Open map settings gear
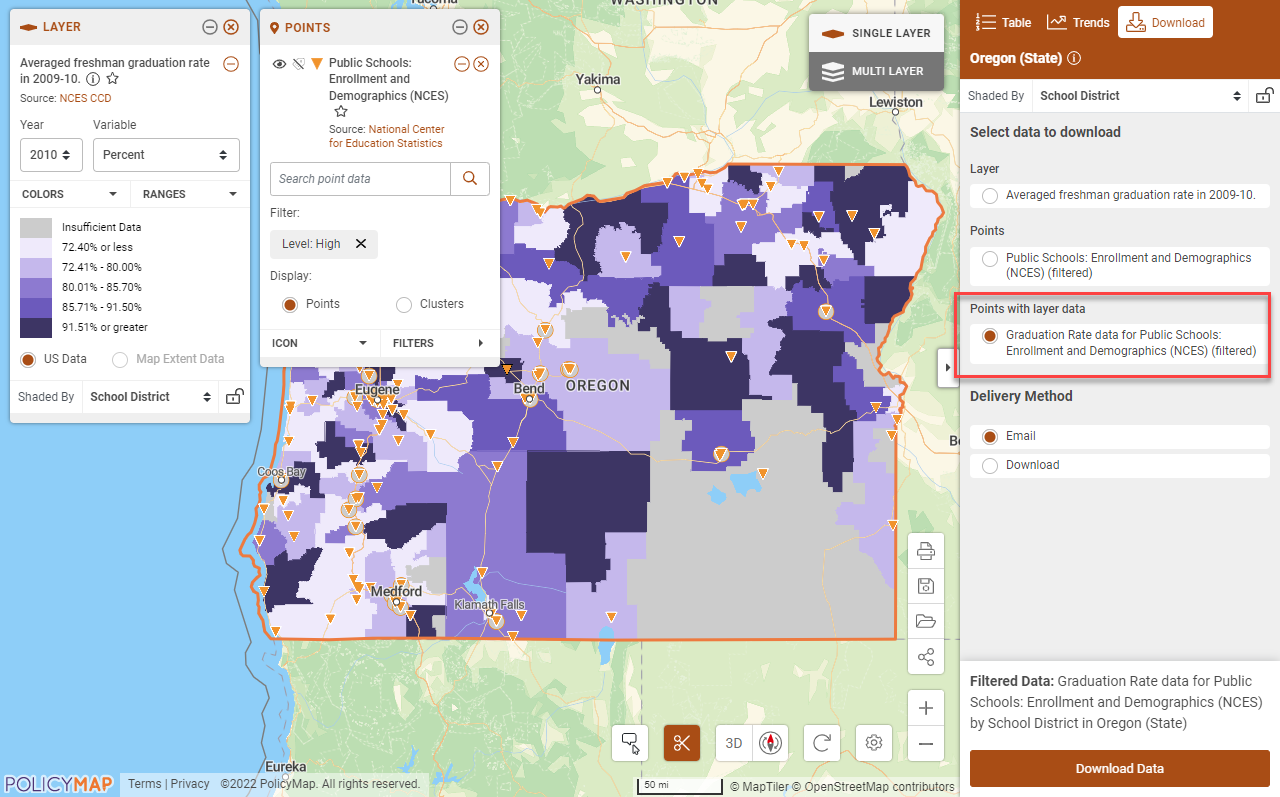The width and height of the screenshot is (1280, 797). coord(874,743)
